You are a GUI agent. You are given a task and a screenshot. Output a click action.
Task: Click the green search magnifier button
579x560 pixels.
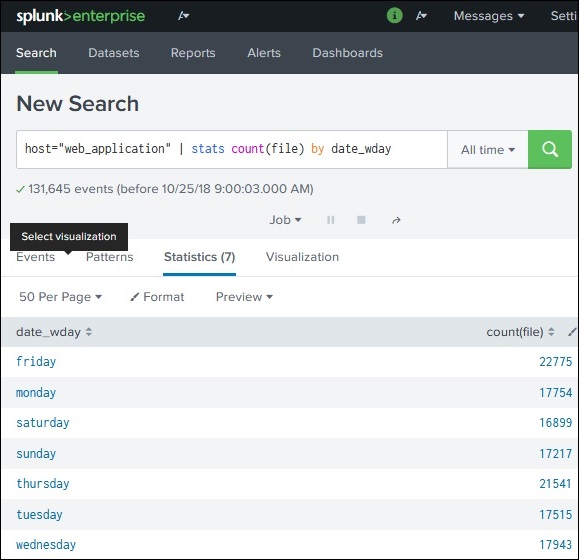pyautogui.click(x=549, y=150)
